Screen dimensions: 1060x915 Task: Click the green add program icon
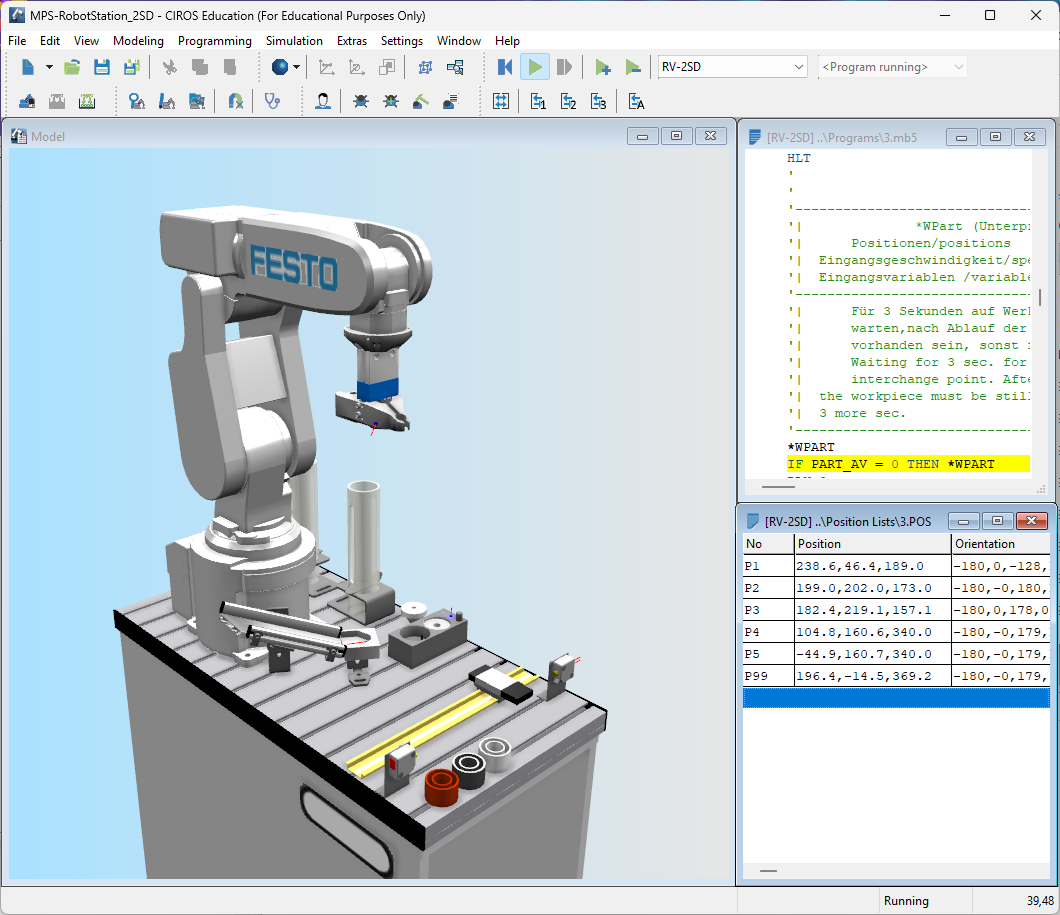602,67
